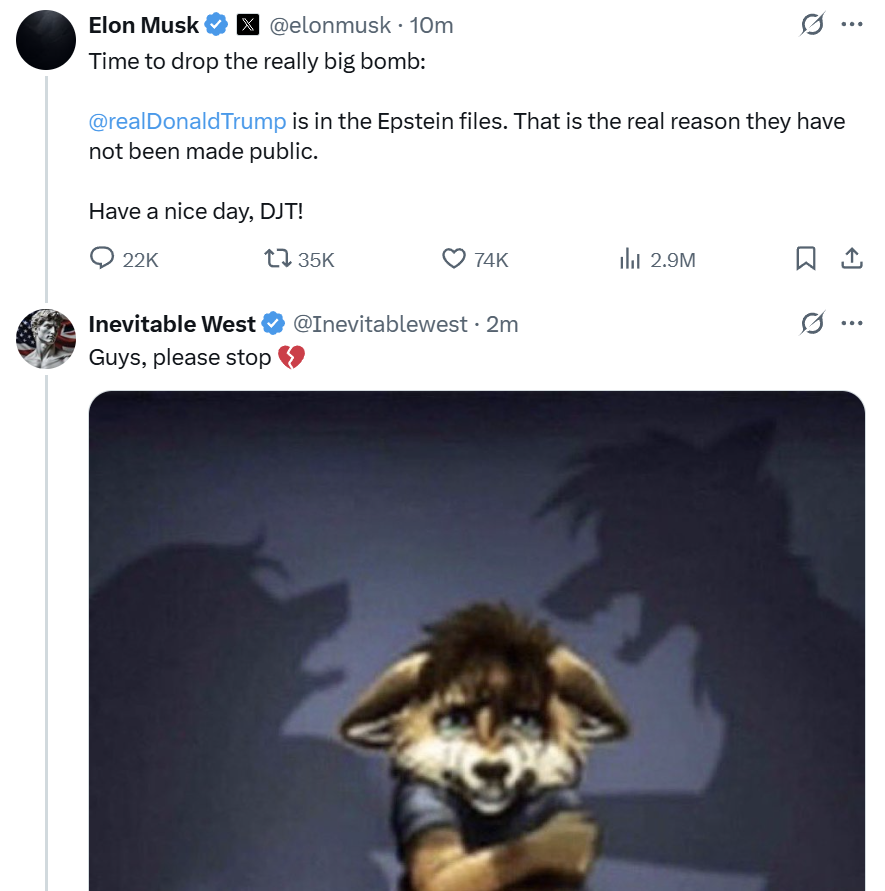Image resolution: width=885 pixels, height=891 pixels.
Task: Click the X affiliation badge beside Elon's name
Action: tap(248, 25)
